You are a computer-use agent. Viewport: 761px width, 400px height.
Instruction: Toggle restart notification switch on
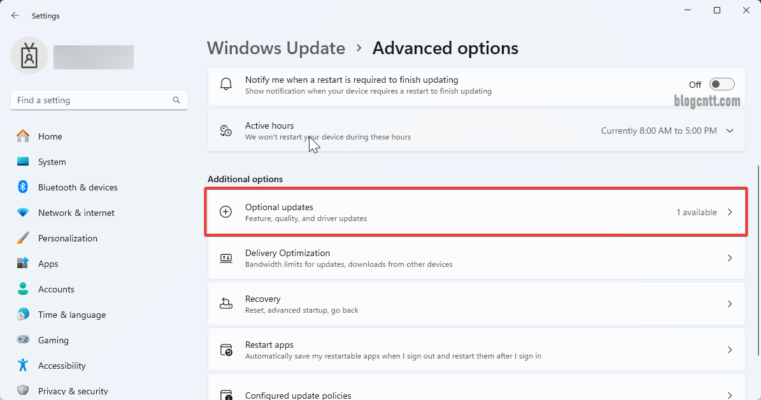[722, 85]
